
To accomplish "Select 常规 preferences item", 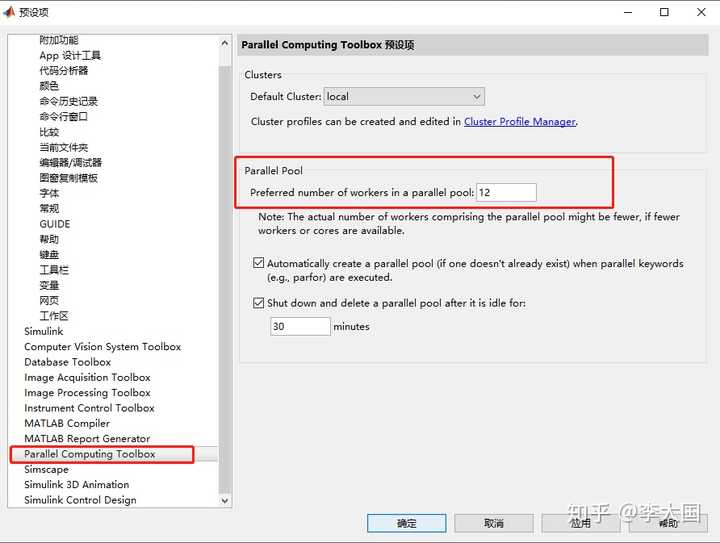I will coord(49,208).
